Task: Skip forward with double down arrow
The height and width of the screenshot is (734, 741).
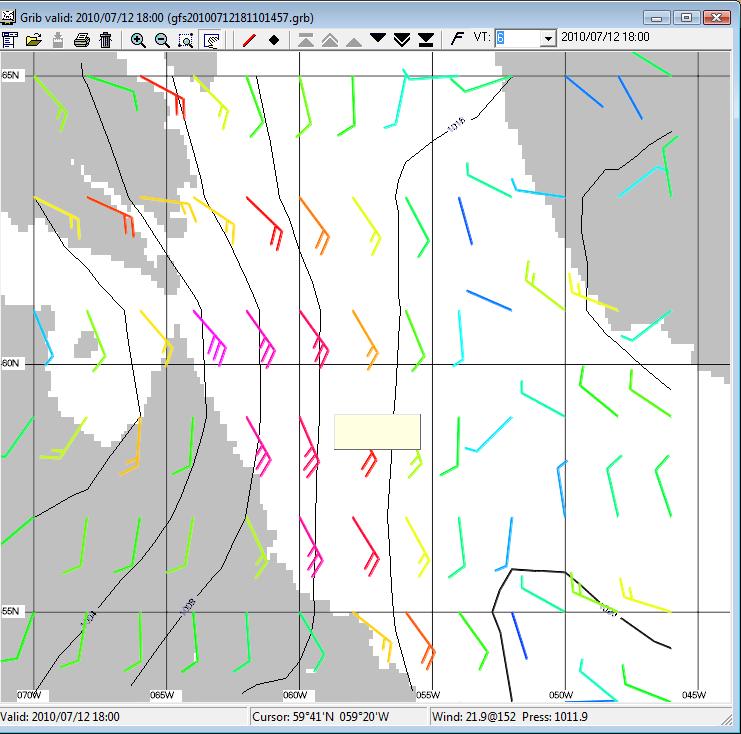Action: (402, 39)
